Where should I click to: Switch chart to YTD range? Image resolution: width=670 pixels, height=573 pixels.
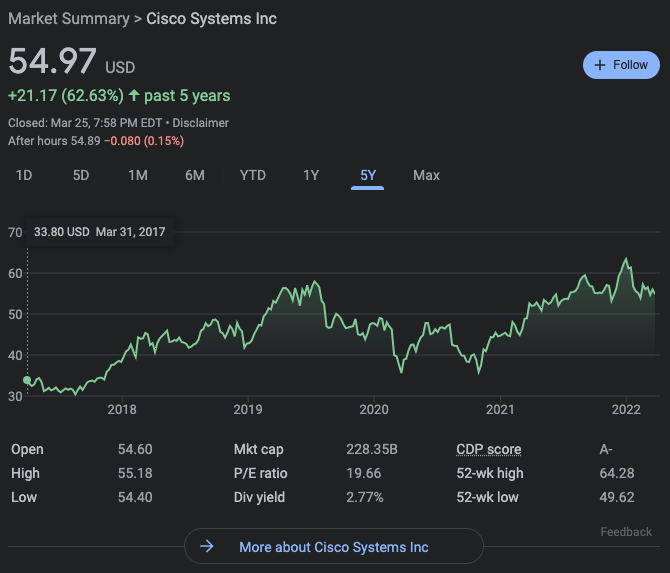(x=253, y=175)
